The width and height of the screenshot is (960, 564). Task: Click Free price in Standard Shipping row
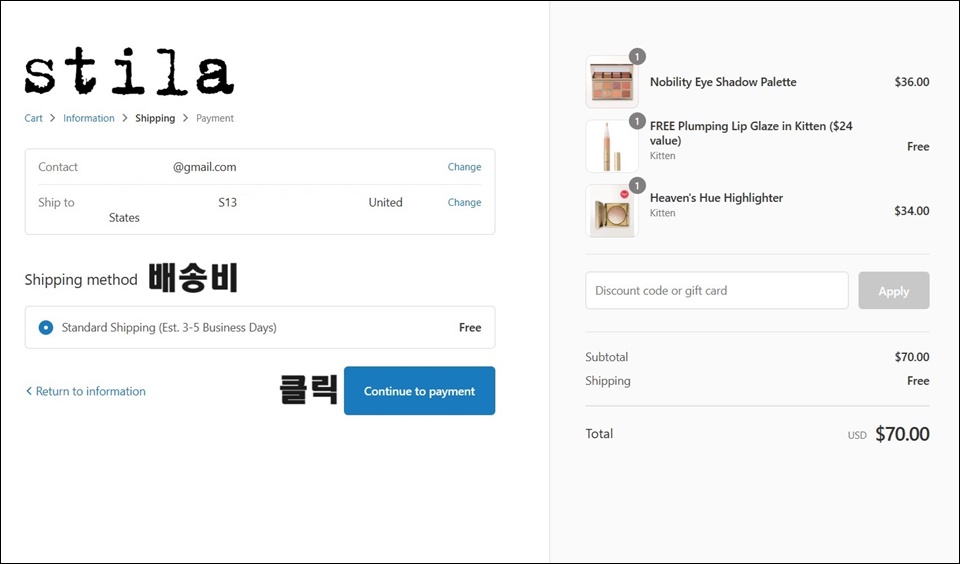click(470, 328)
